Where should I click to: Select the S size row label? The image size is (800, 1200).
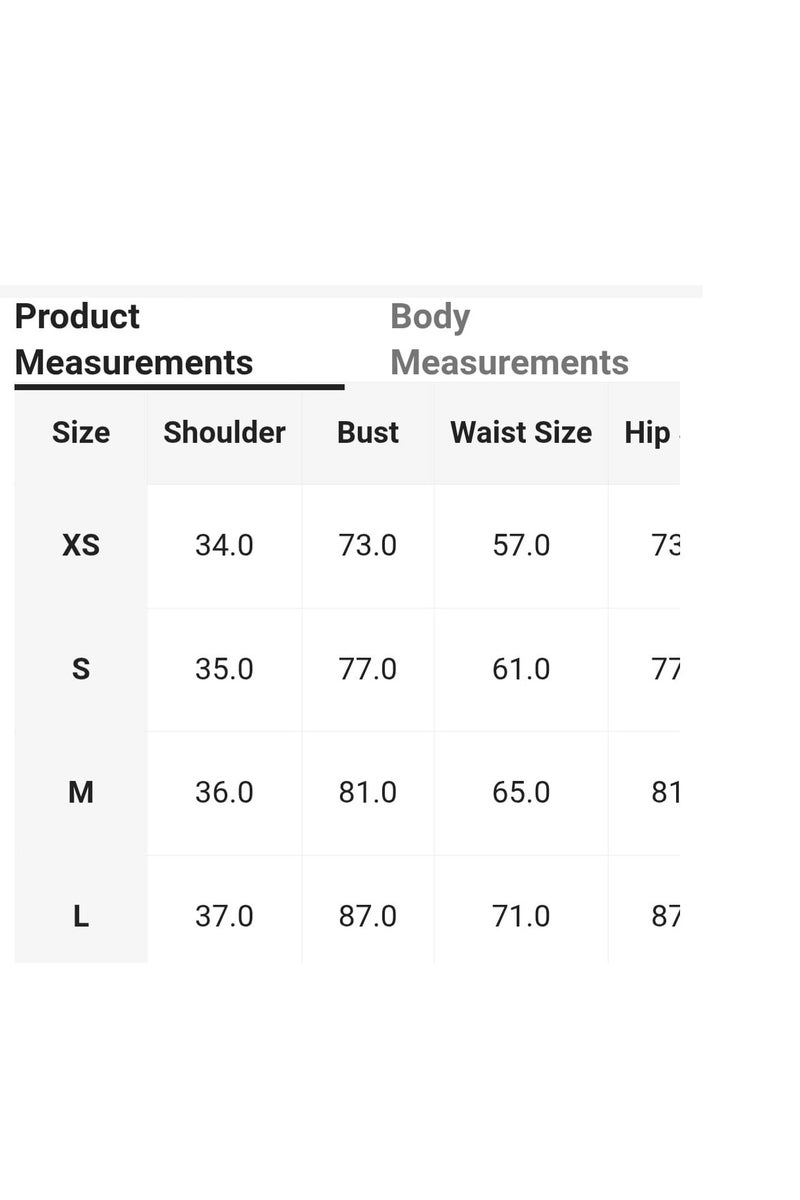[81, 669]
